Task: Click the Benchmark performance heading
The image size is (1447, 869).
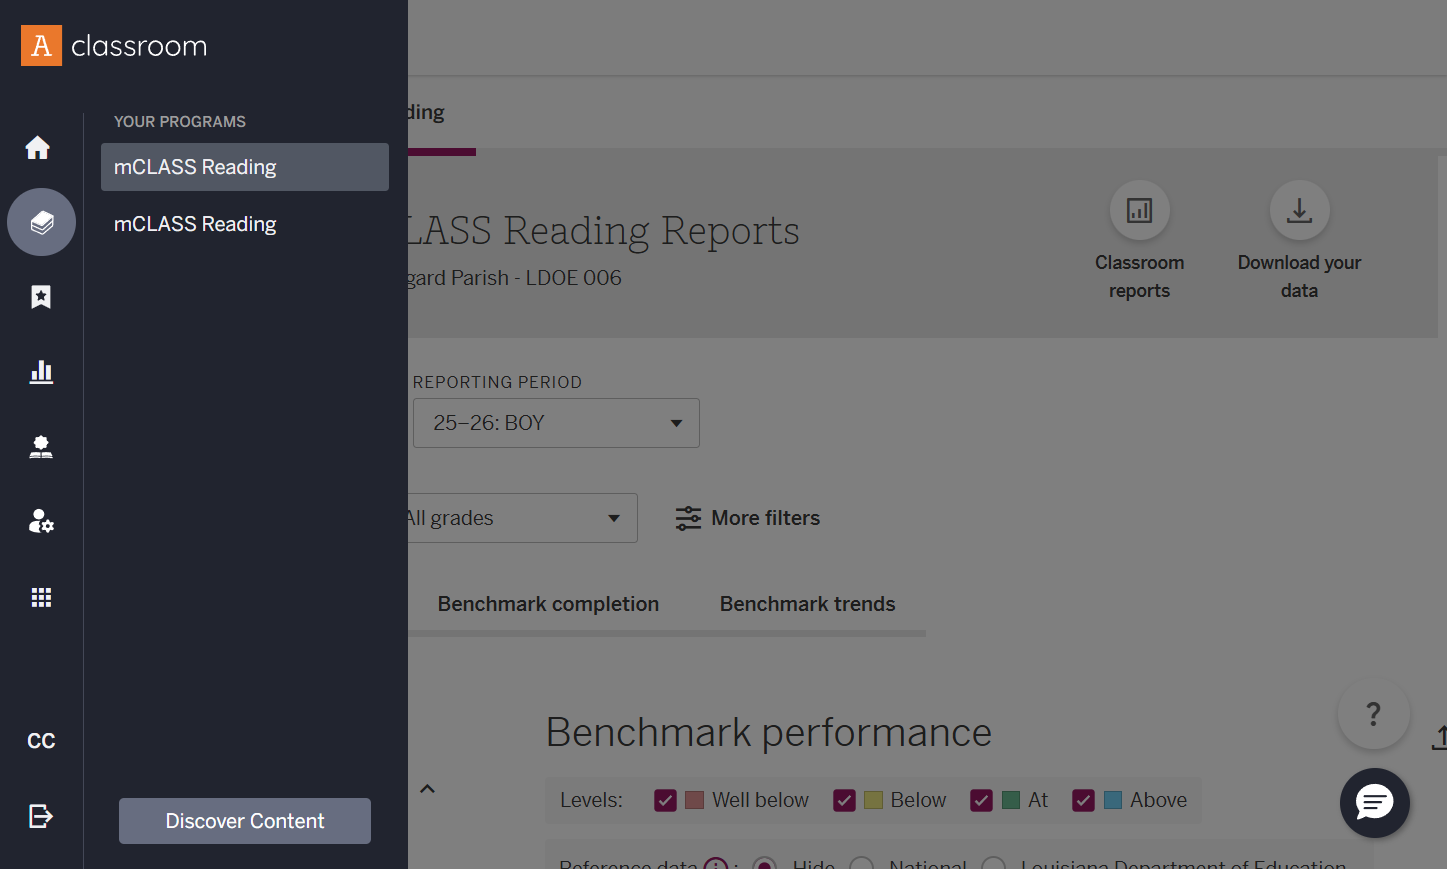Action: click(x=768, y=733)
